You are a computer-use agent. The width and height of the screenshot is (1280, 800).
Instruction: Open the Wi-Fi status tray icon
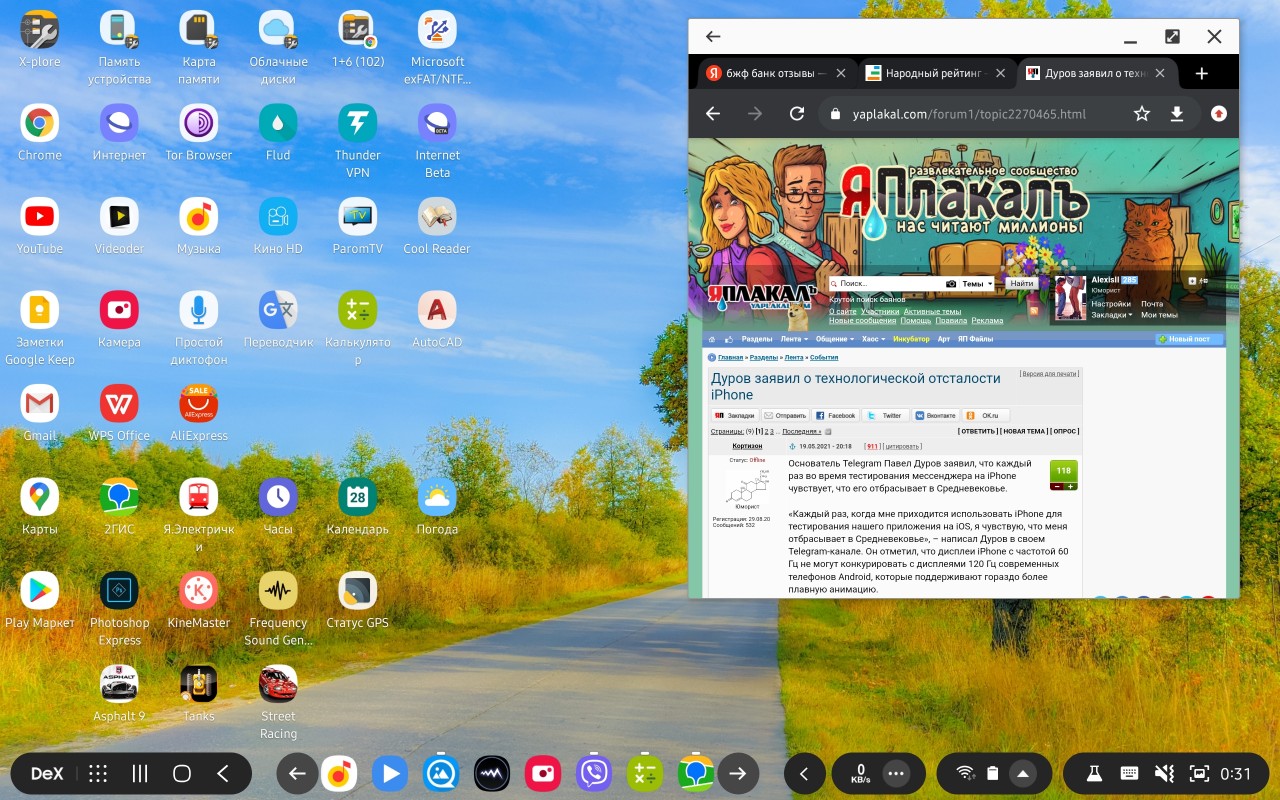[965, 773]
